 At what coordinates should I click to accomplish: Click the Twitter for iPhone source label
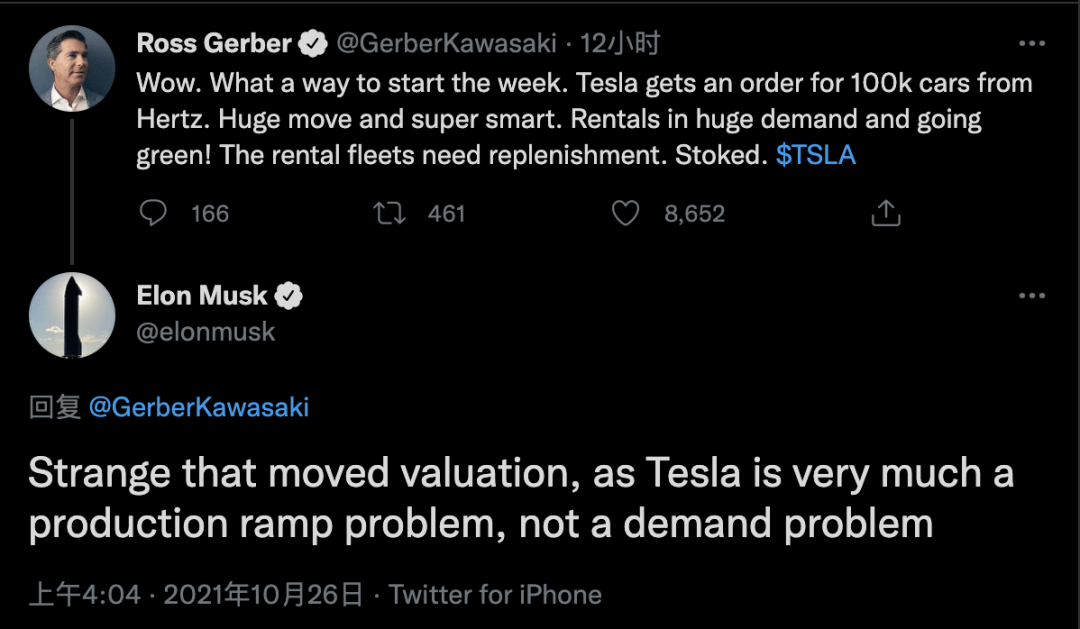[495, 595]
